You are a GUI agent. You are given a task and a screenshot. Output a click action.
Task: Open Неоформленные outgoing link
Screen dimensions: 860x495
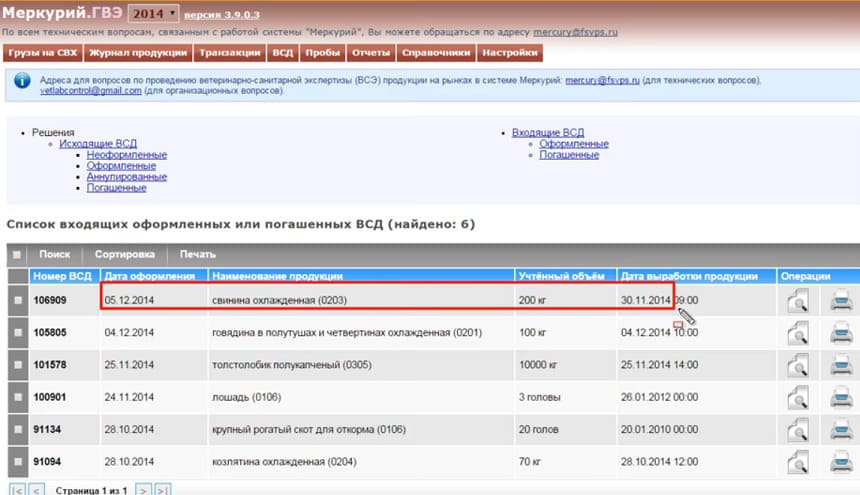[127, 155]
